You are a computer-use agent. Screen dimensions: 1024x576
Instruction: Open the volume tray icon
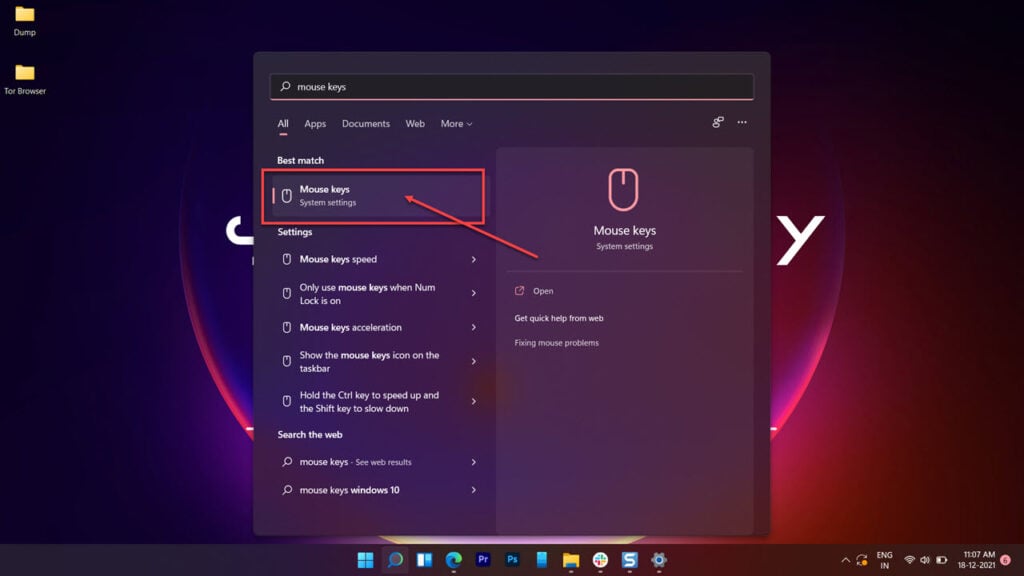click(925, 560)
